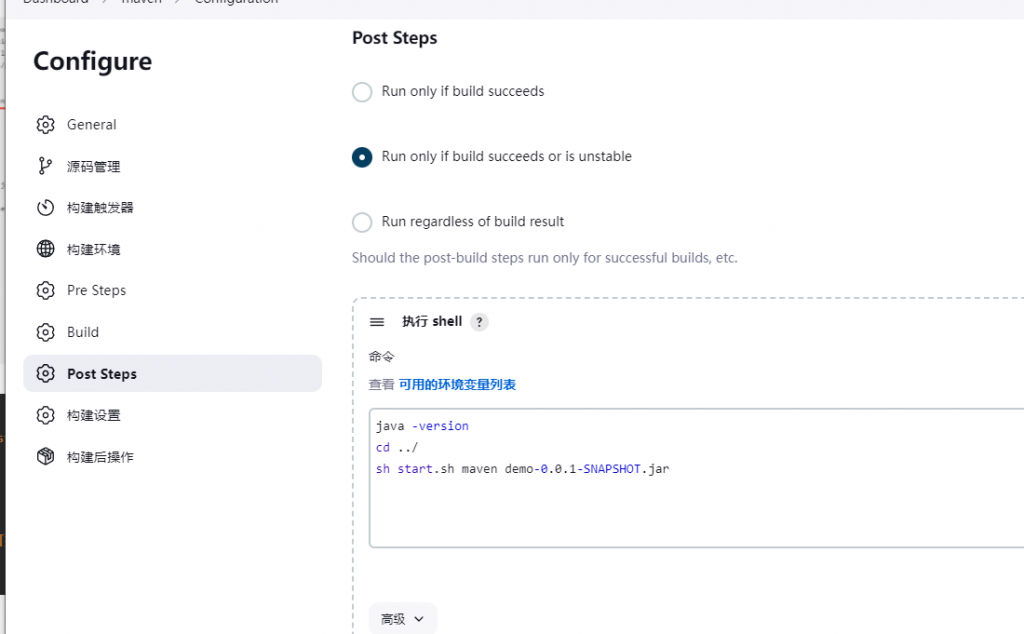This screenshot has height=634, width=1024.
Task: Click the 构建触发器 clock icon
Action: click(45, 208)
